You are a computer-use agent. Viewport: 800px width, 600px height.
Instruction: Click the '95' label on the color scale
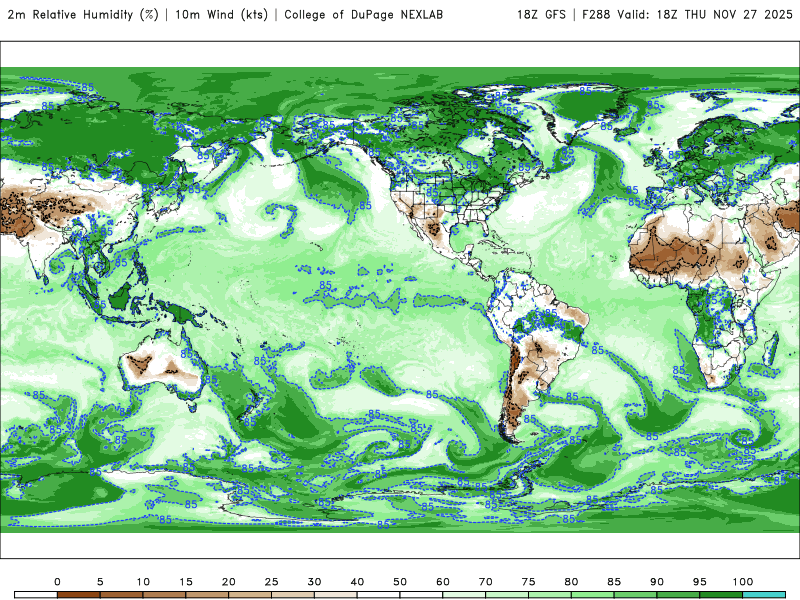pos(700,582)
